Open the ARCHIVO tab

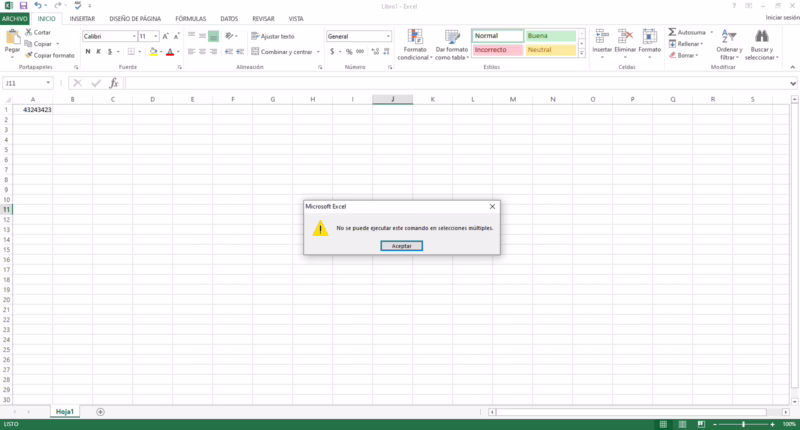tap(14, 18)
